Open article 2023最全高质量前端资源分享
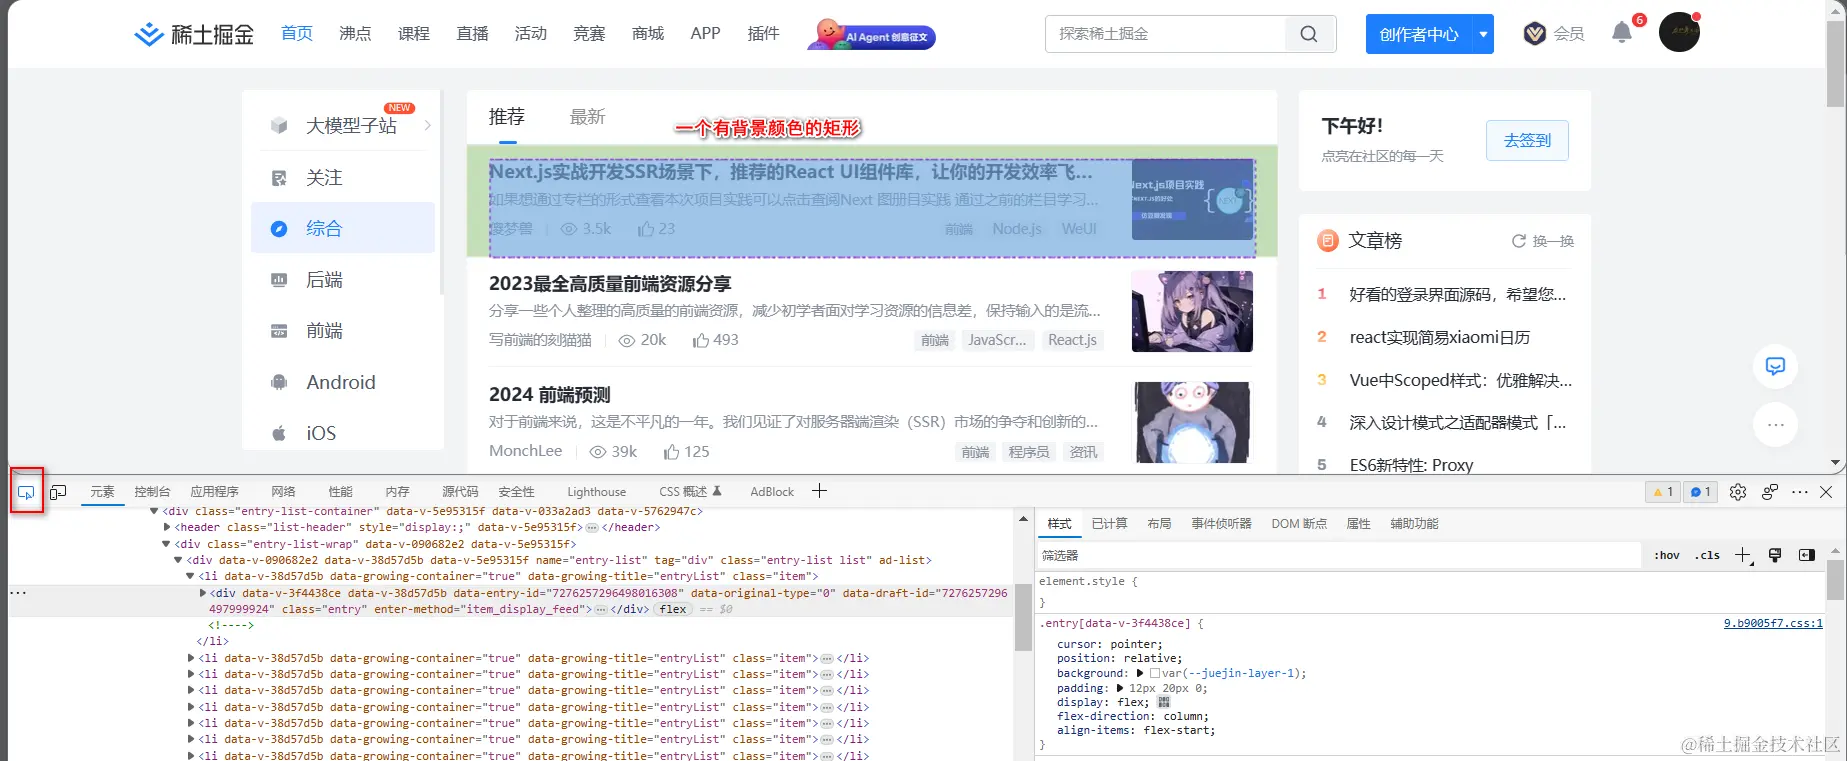 (x=610, y=284)
